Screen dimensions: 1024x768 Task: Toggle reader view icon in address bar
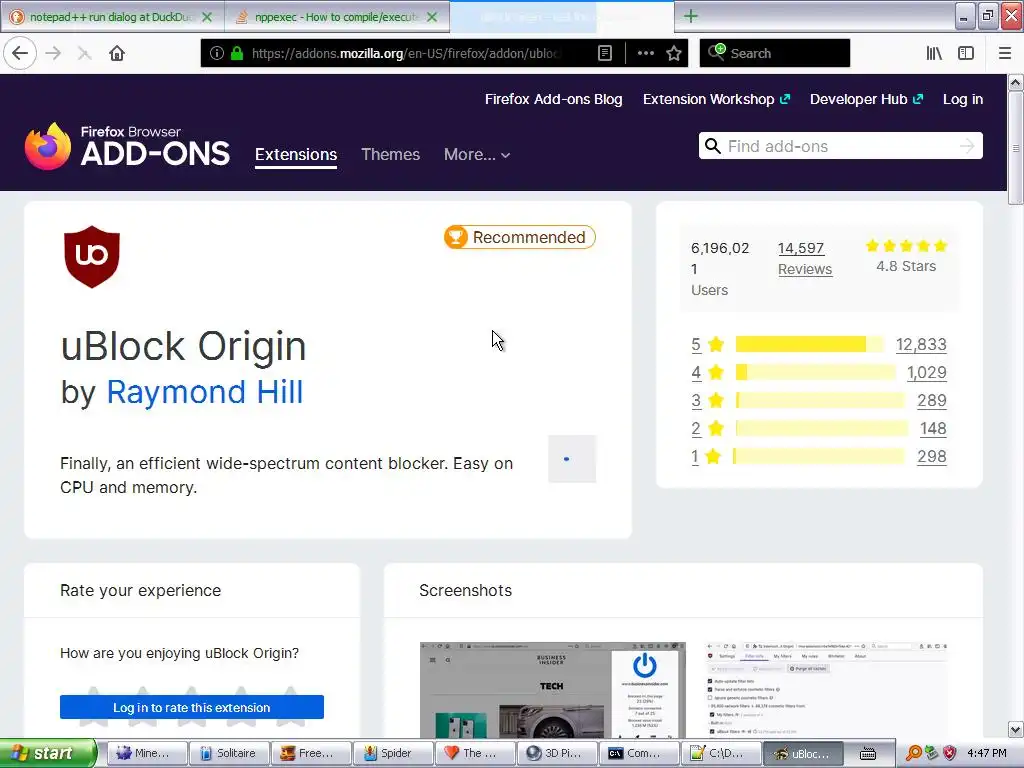[605, 54]
